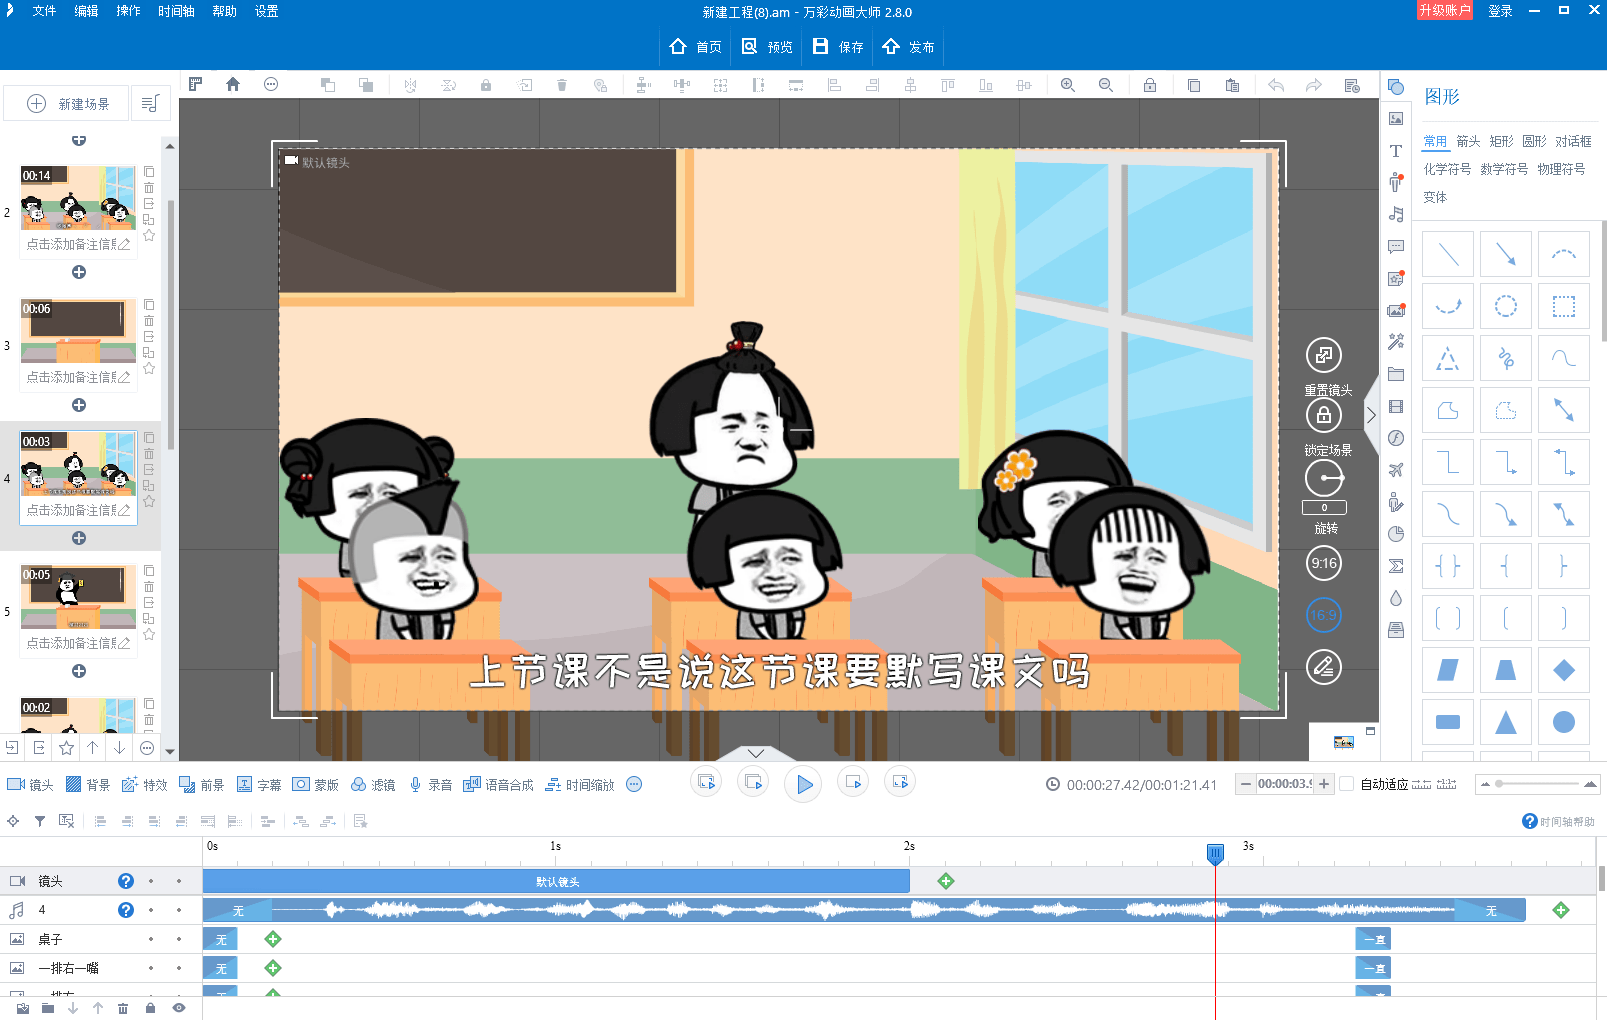Viewport: 1607px width, 1020px height.
Task: Select the solid diamond shape
Action: pos(1563,670)
